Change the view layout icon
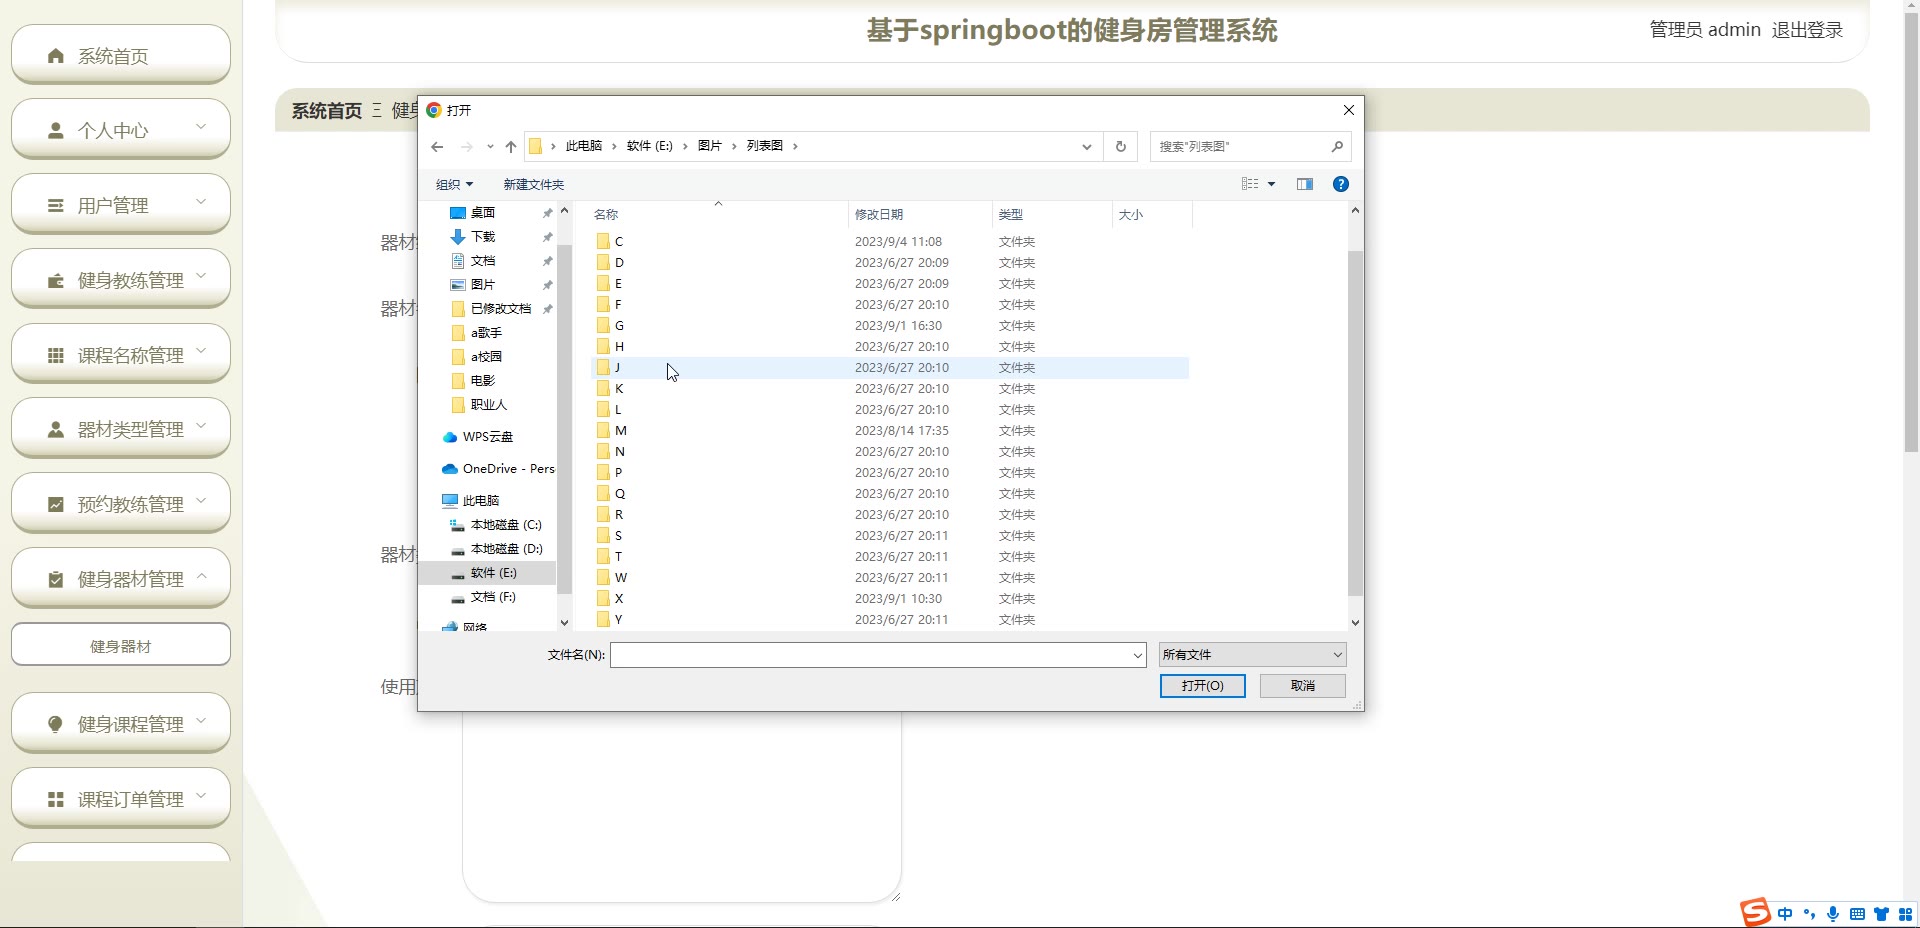 pyautogui.click(x=1250, y=184)
